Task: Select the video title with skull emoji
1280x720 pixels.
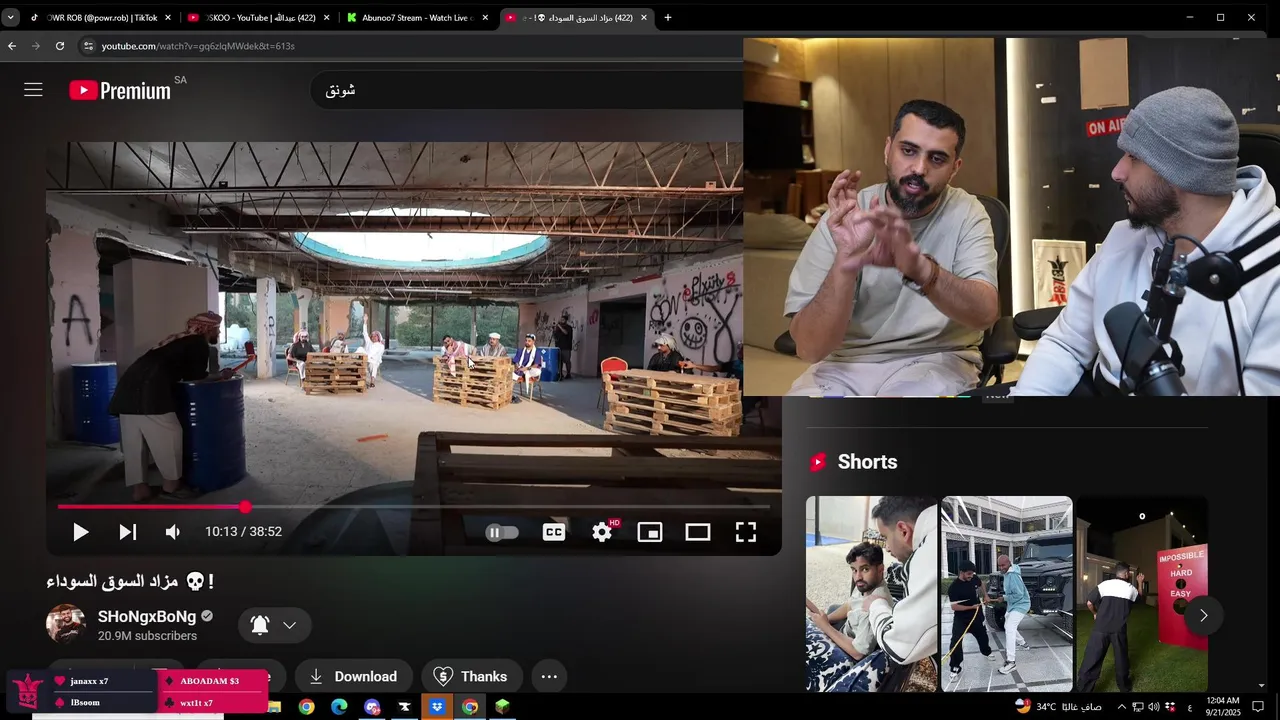Action: coord(130,581)
